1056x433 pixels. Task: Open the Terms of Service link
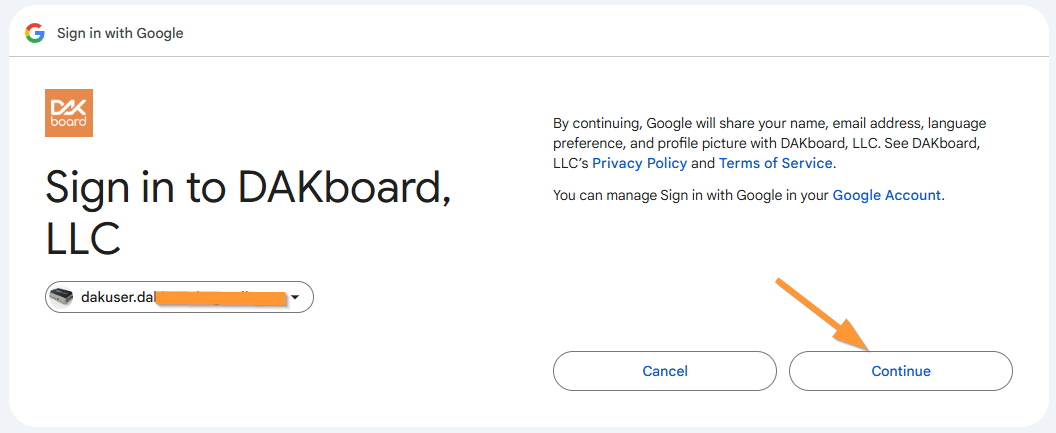[x=776, y=163]
